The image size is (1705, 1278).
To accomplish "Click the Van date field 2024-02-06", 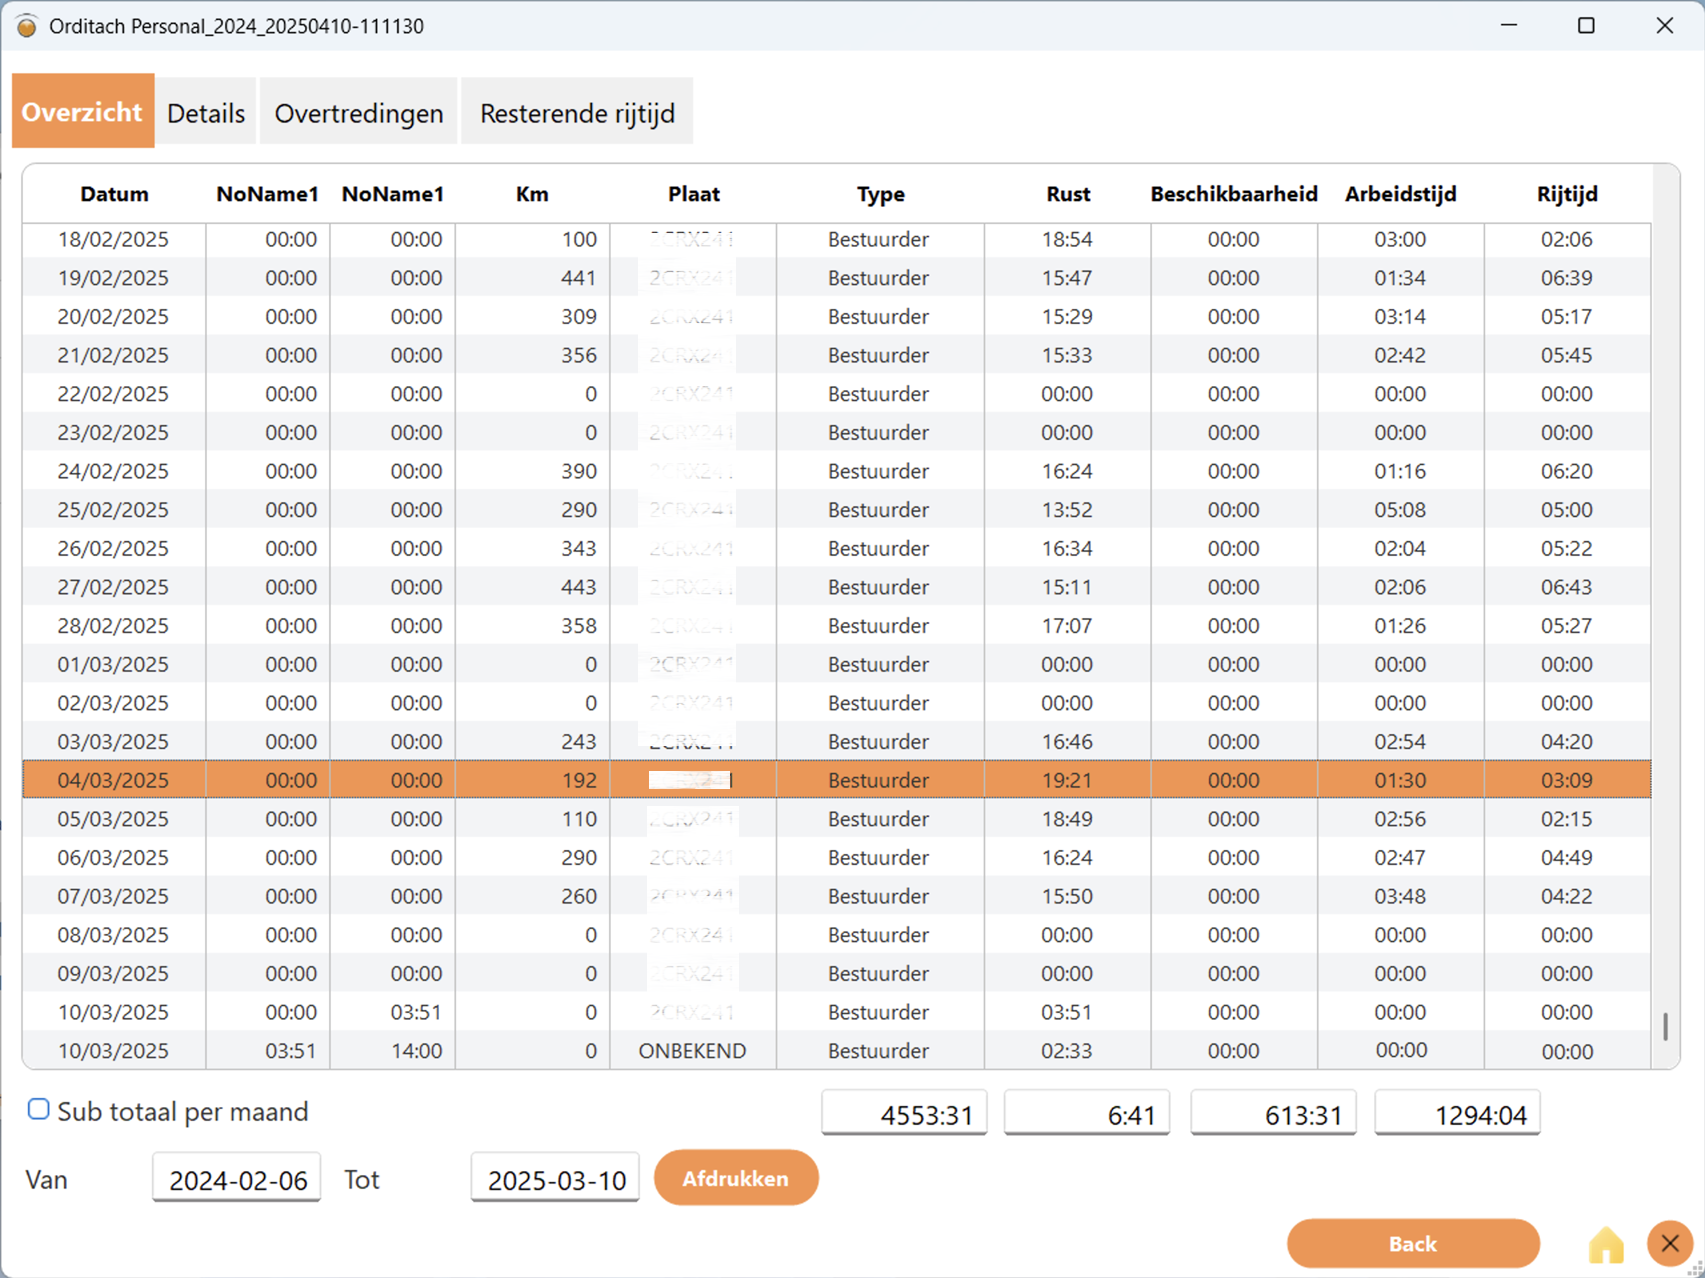I will coord(237,1178).
